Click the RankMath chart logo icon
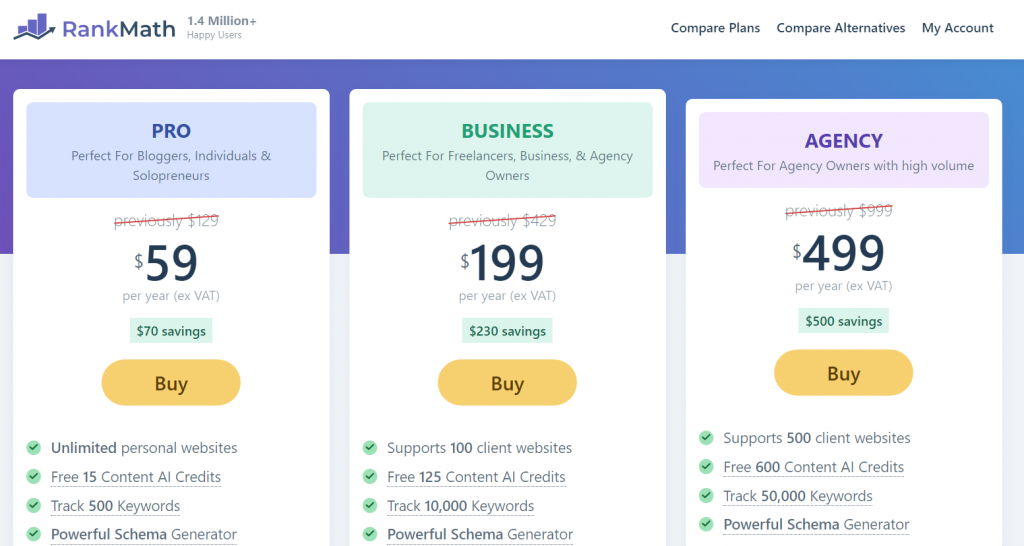The image size is (1024, 546). (x=35, y=27)
